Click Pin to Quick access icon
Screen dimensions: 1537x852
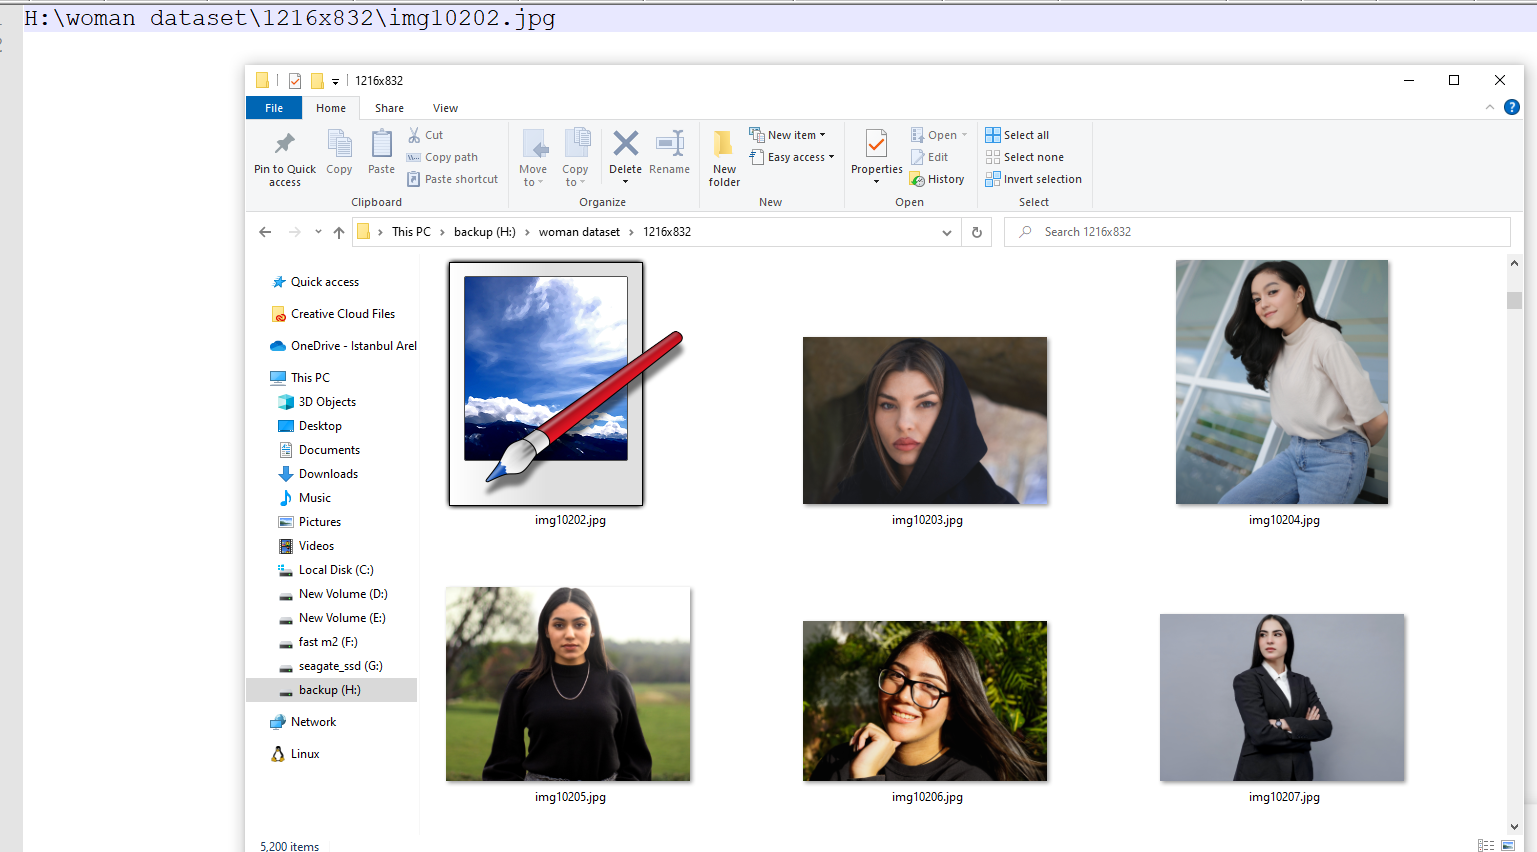(285, 145)
